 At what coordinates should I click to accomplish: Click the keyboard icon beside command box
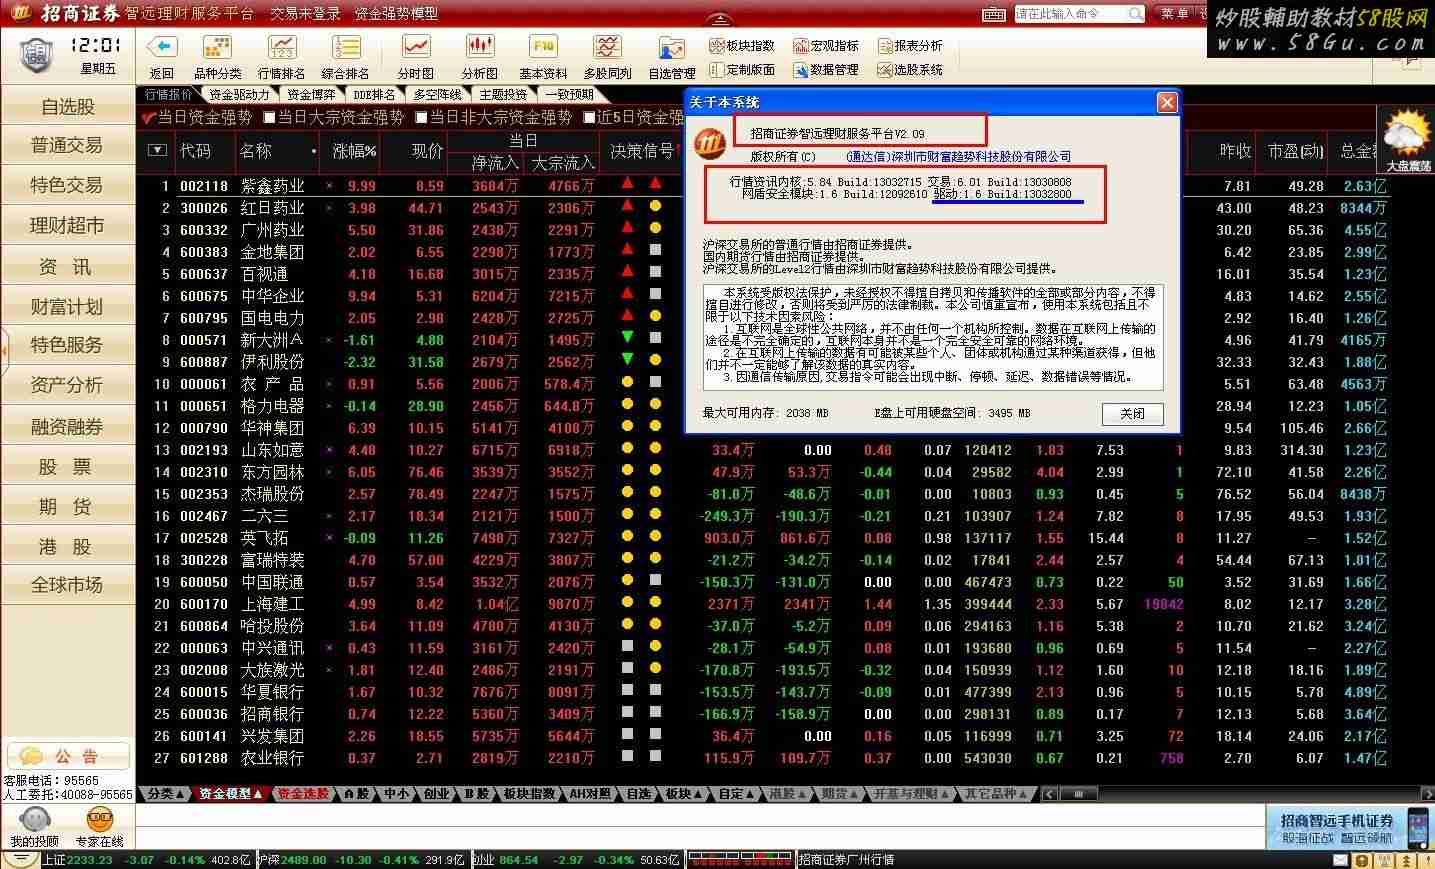[994, 14]
